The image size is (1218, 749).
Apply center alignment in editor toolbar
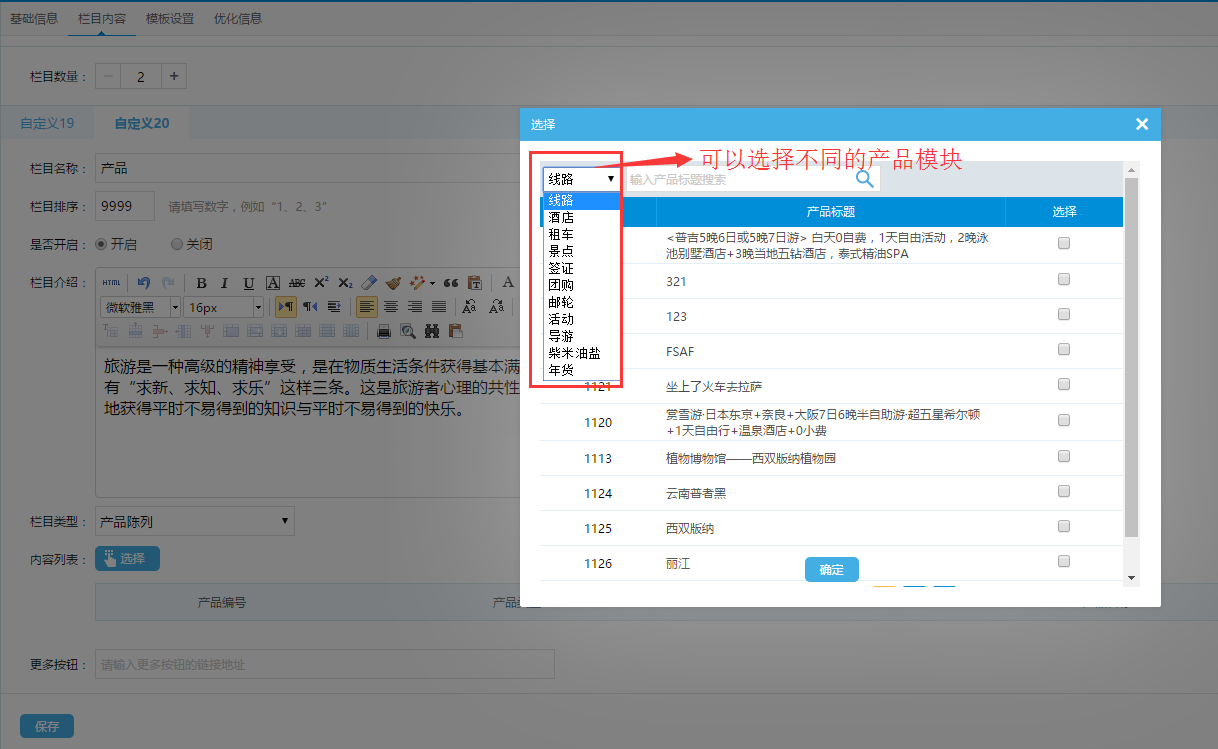click(x=391, y=307)
